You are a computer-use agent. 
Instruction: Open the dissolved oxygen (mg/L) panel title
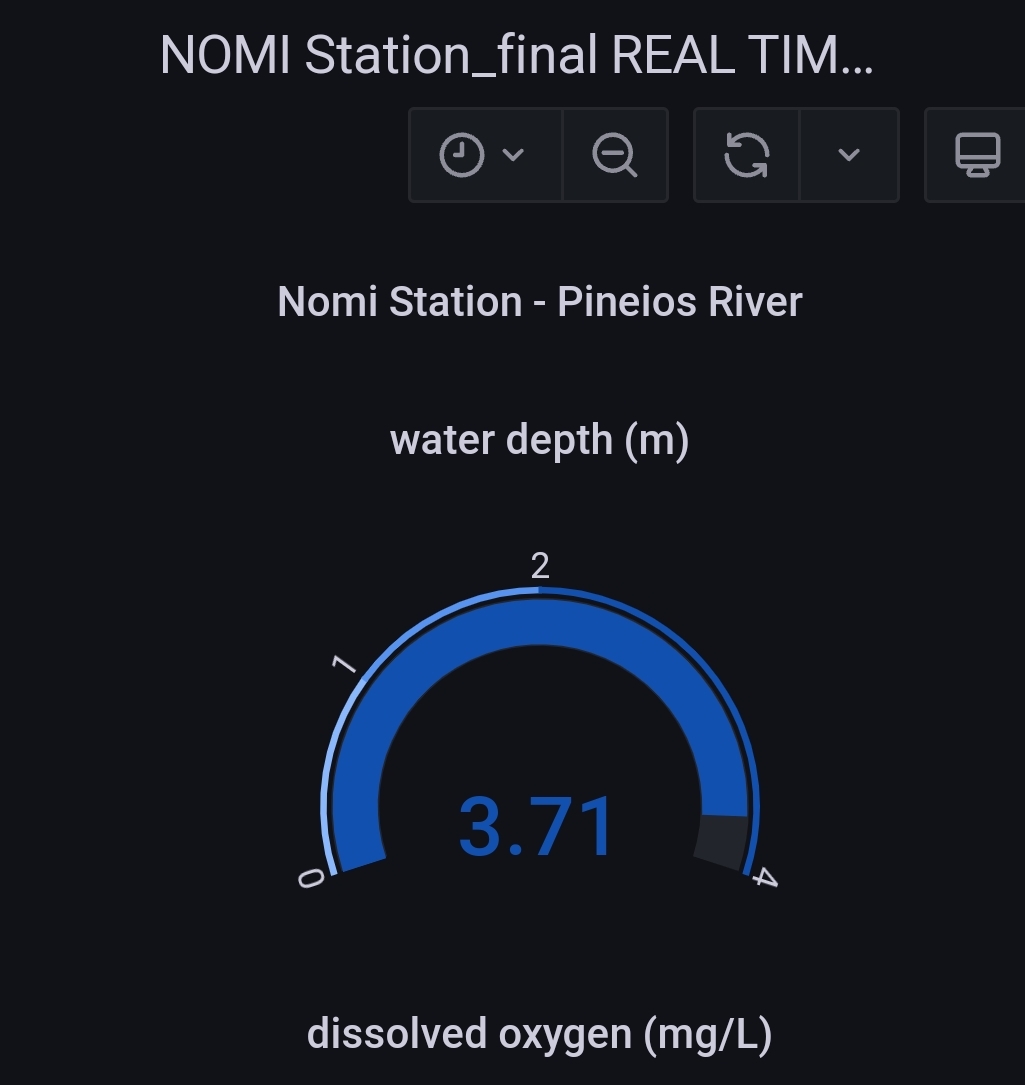[x=539, y=1033]
